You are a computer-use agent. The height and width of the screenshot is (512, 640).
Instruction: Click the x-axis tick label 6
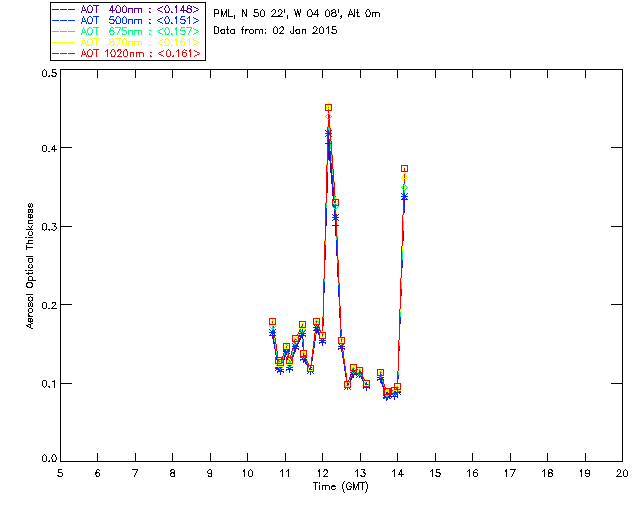coord(98,473)
